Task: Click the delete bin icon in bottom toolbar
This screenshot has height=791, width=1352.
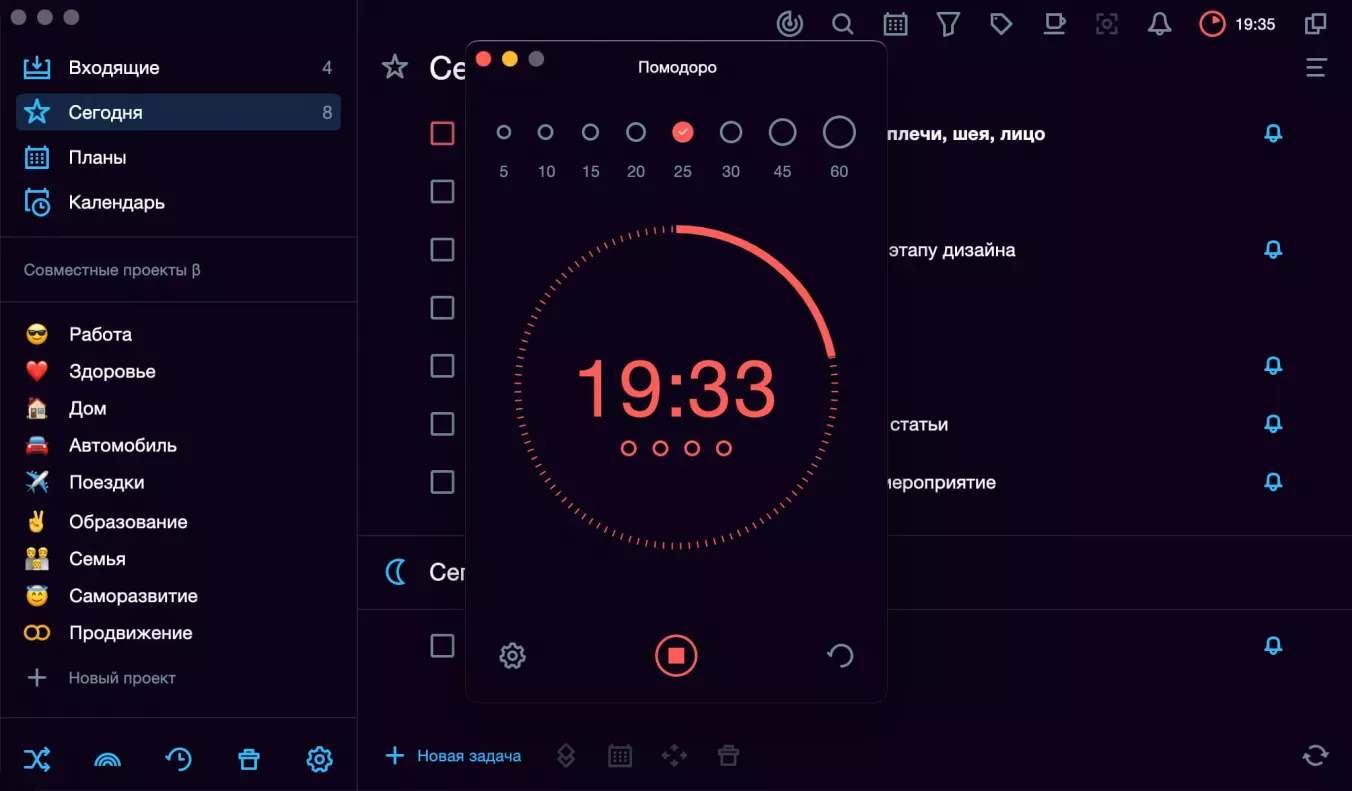Action: (x=728, y=756)
